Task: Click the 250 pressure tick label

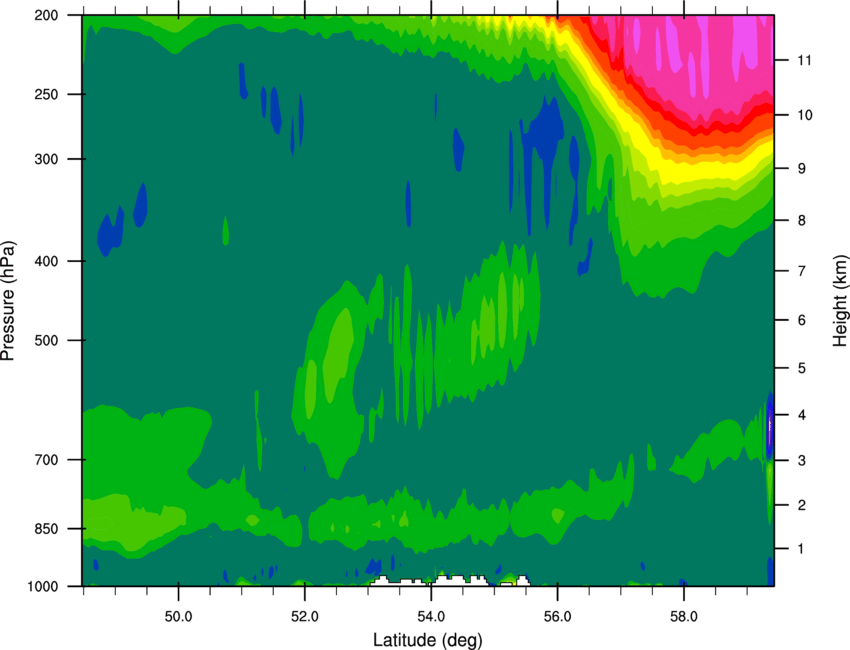Action: [x=47, y=94]
